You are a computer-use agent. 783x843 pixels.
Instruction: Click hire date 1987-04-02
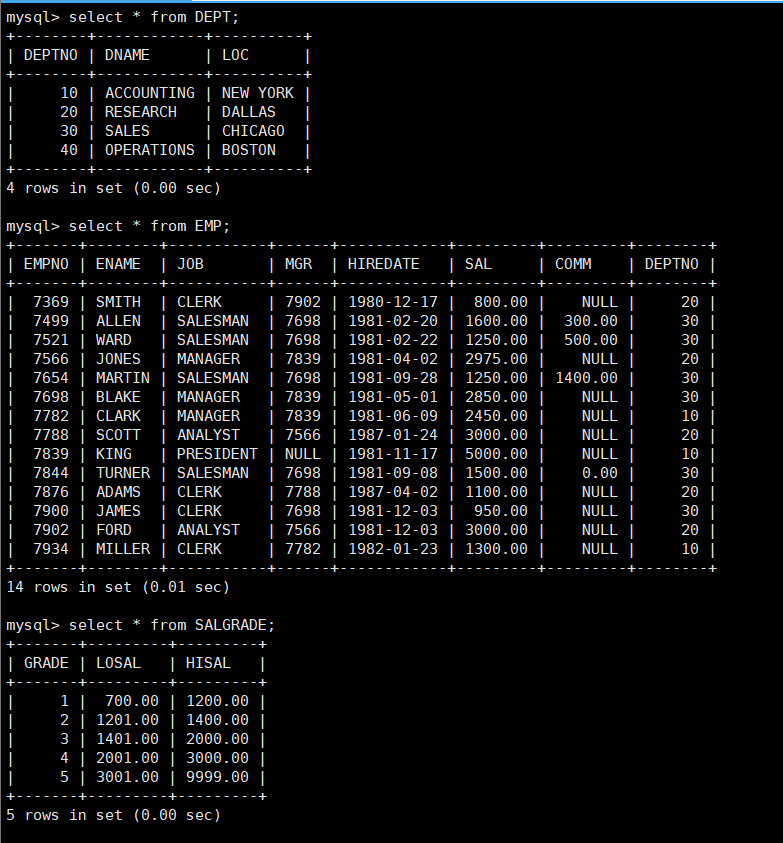[x=393, y=492]
